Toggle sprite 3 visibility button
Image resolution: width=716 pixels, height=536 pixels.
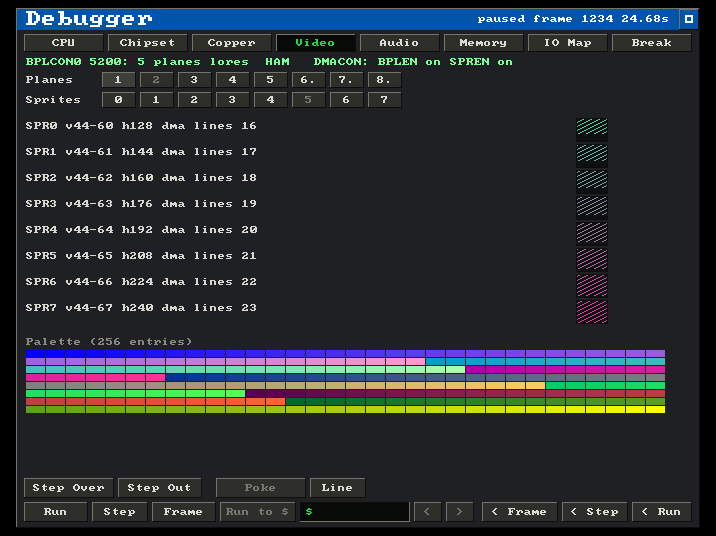(232, 100)
